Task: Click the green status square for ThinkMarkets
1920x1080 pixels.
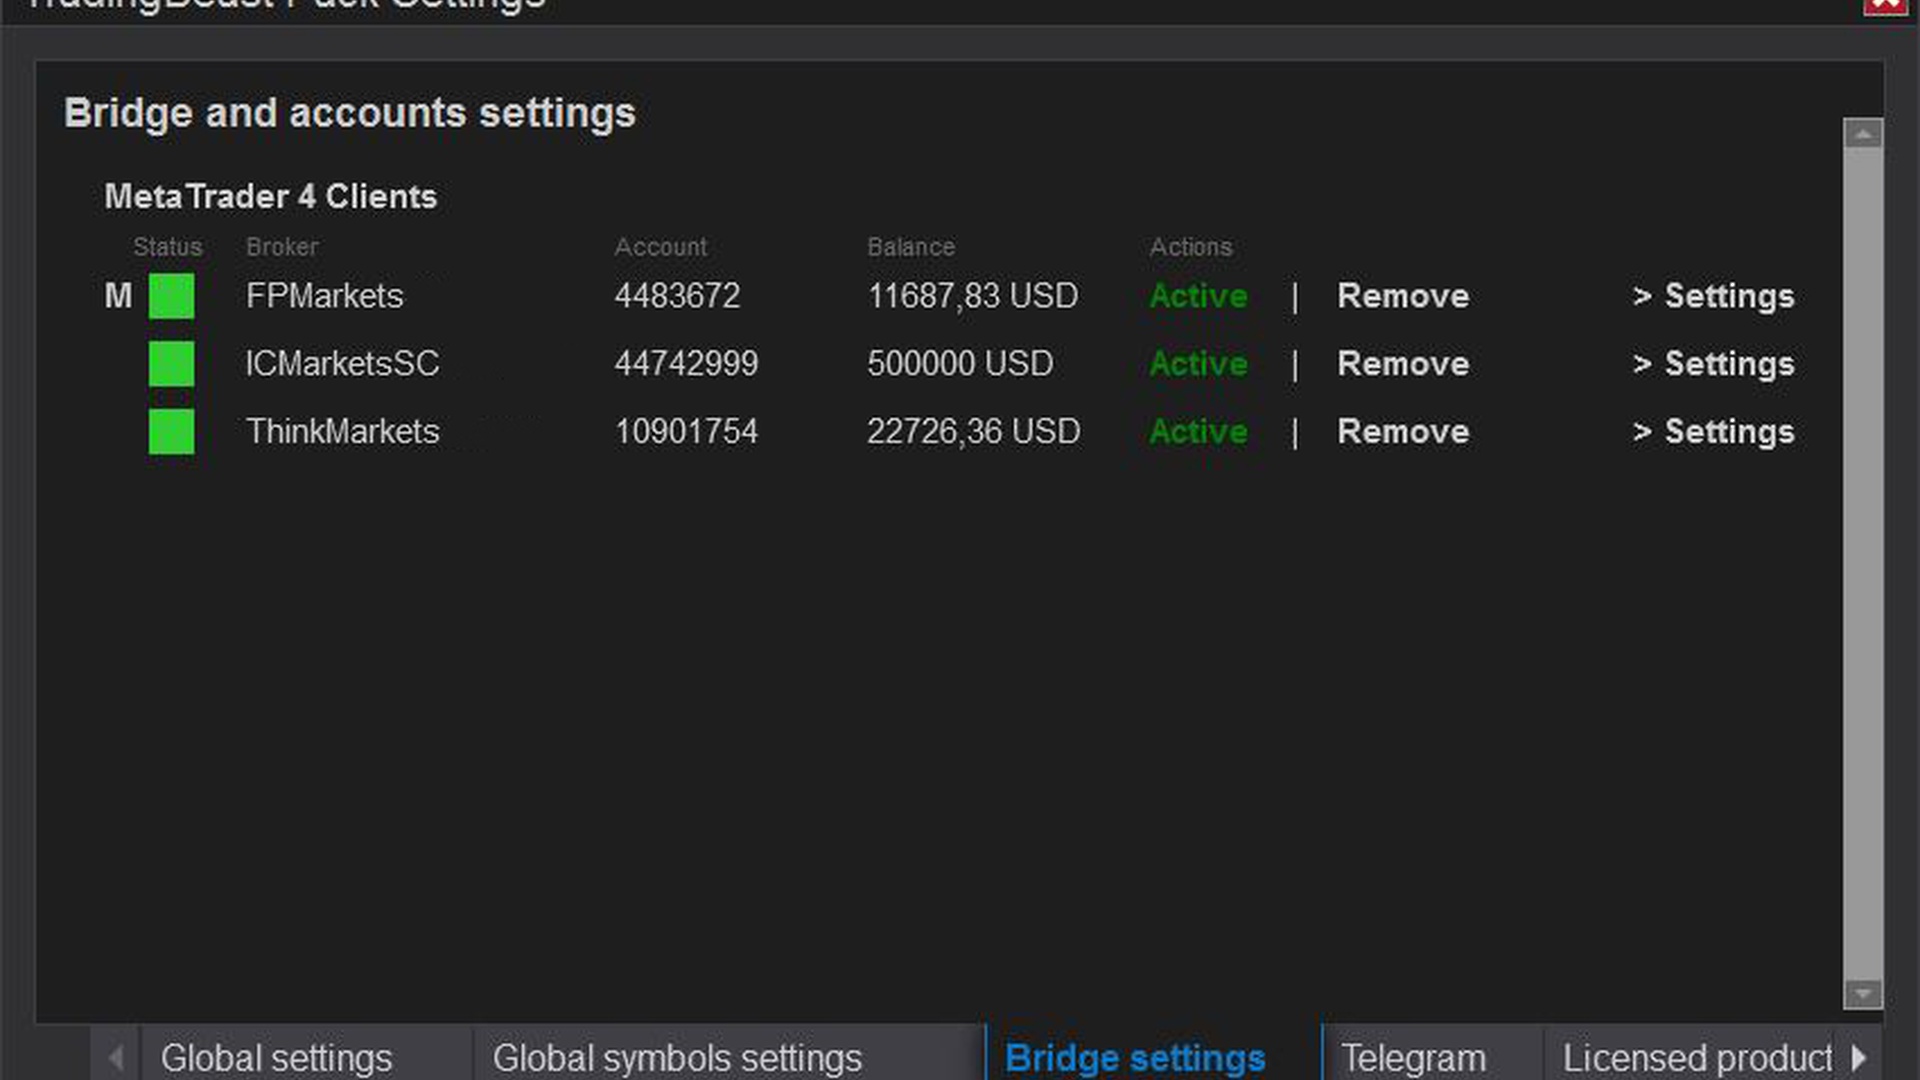Action: (x=171, y=432)
